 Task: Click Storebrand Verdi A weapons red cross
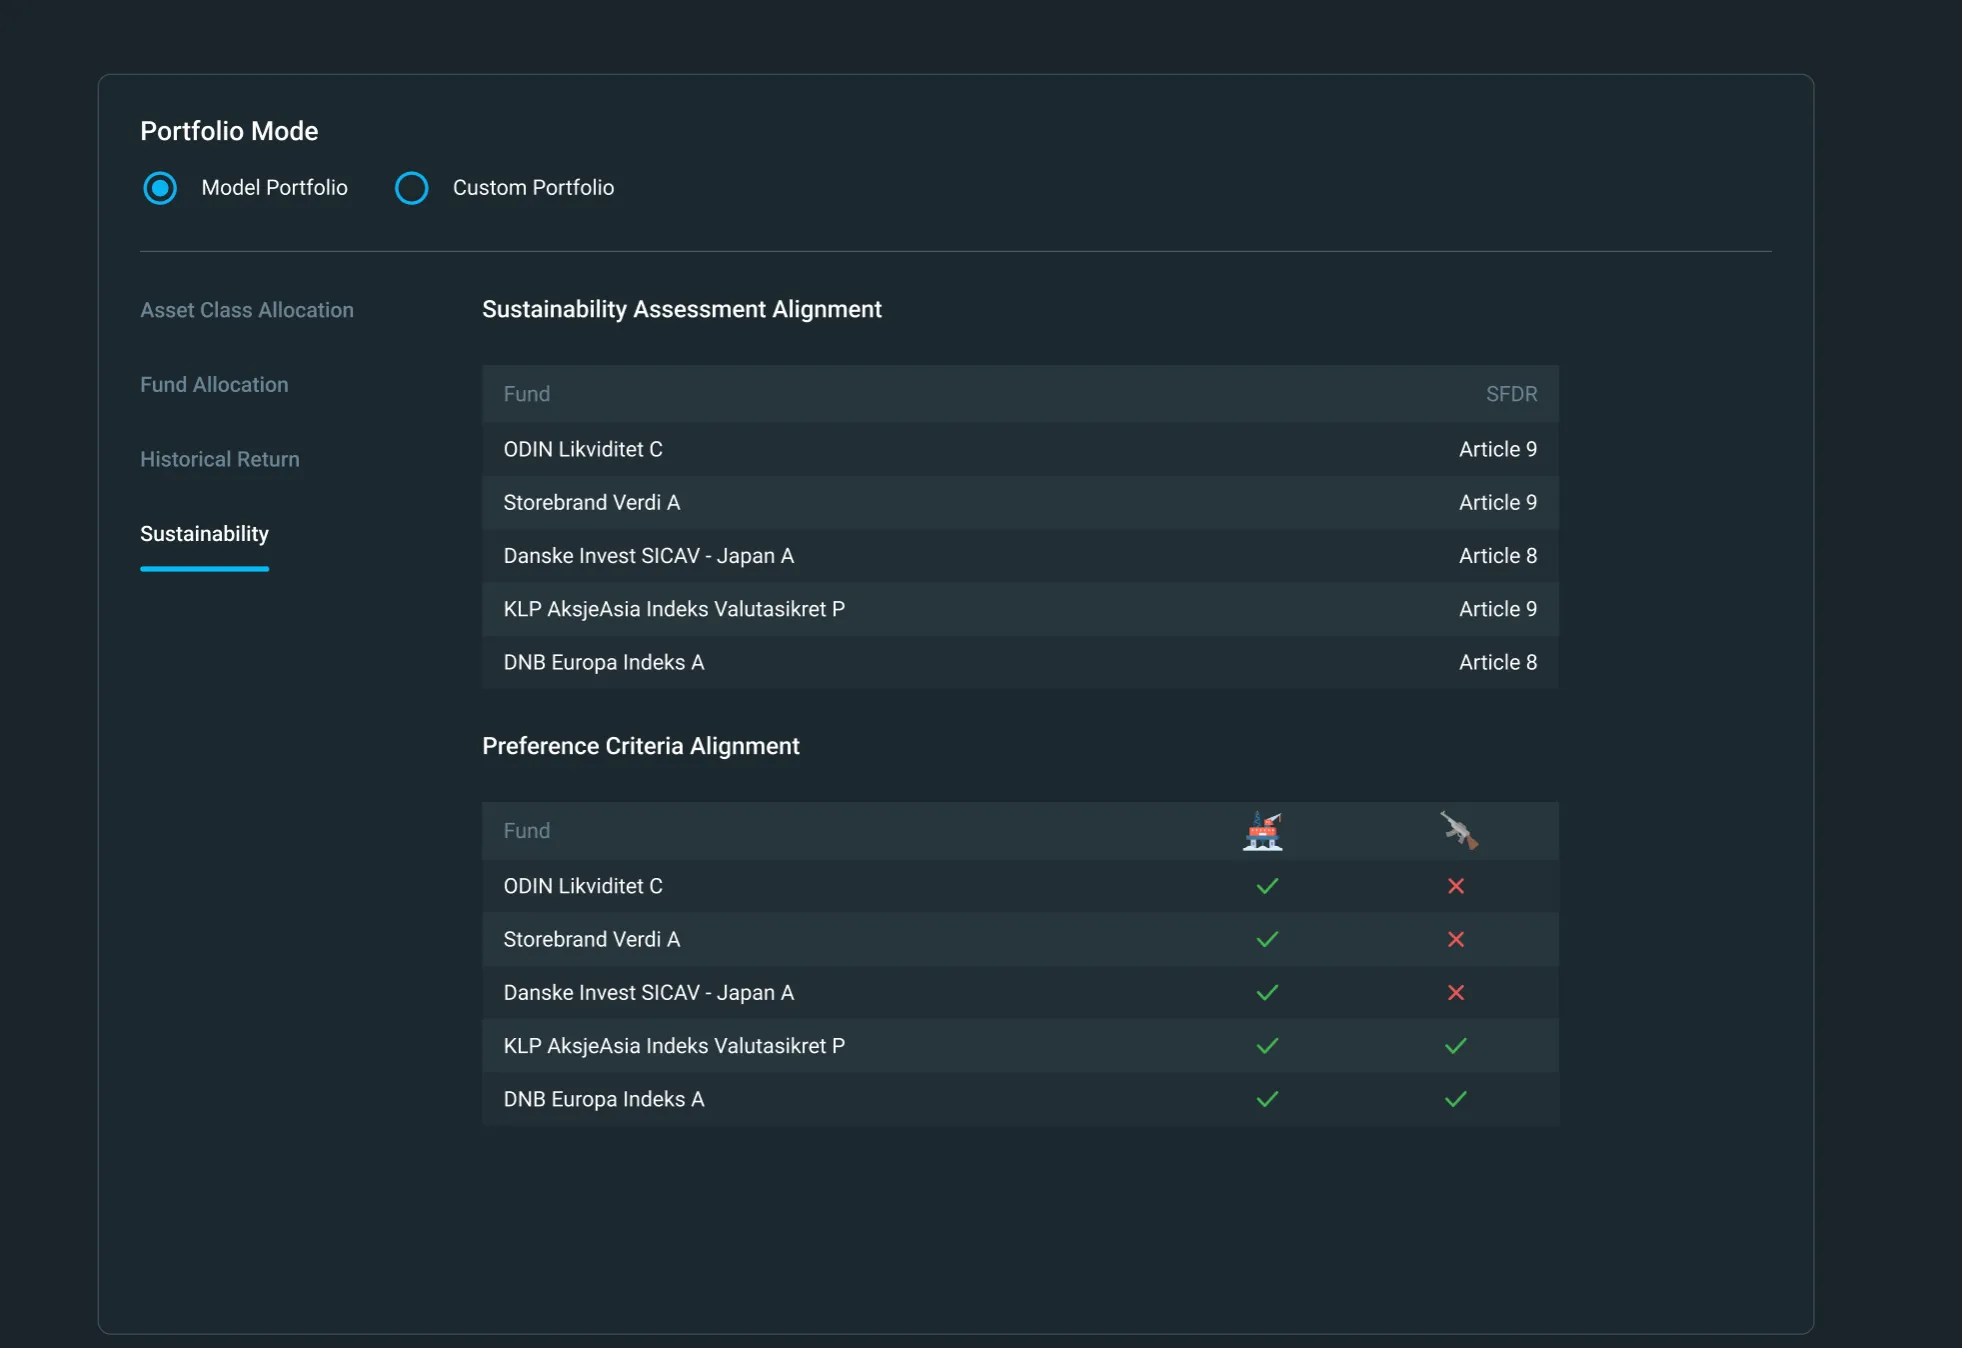tap(1456, 939)
